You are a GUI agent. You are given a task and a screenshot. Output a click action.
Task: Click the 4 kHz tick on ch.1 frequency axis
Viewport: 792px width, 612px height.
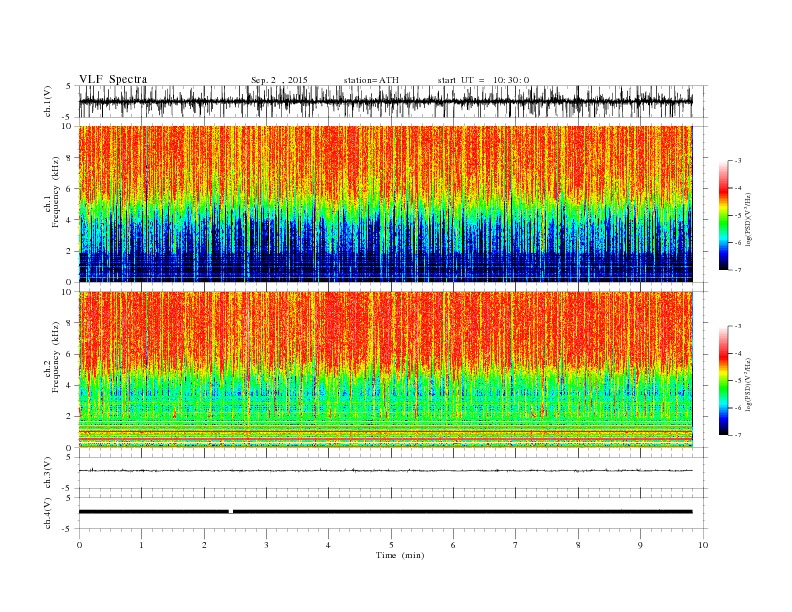69,220
